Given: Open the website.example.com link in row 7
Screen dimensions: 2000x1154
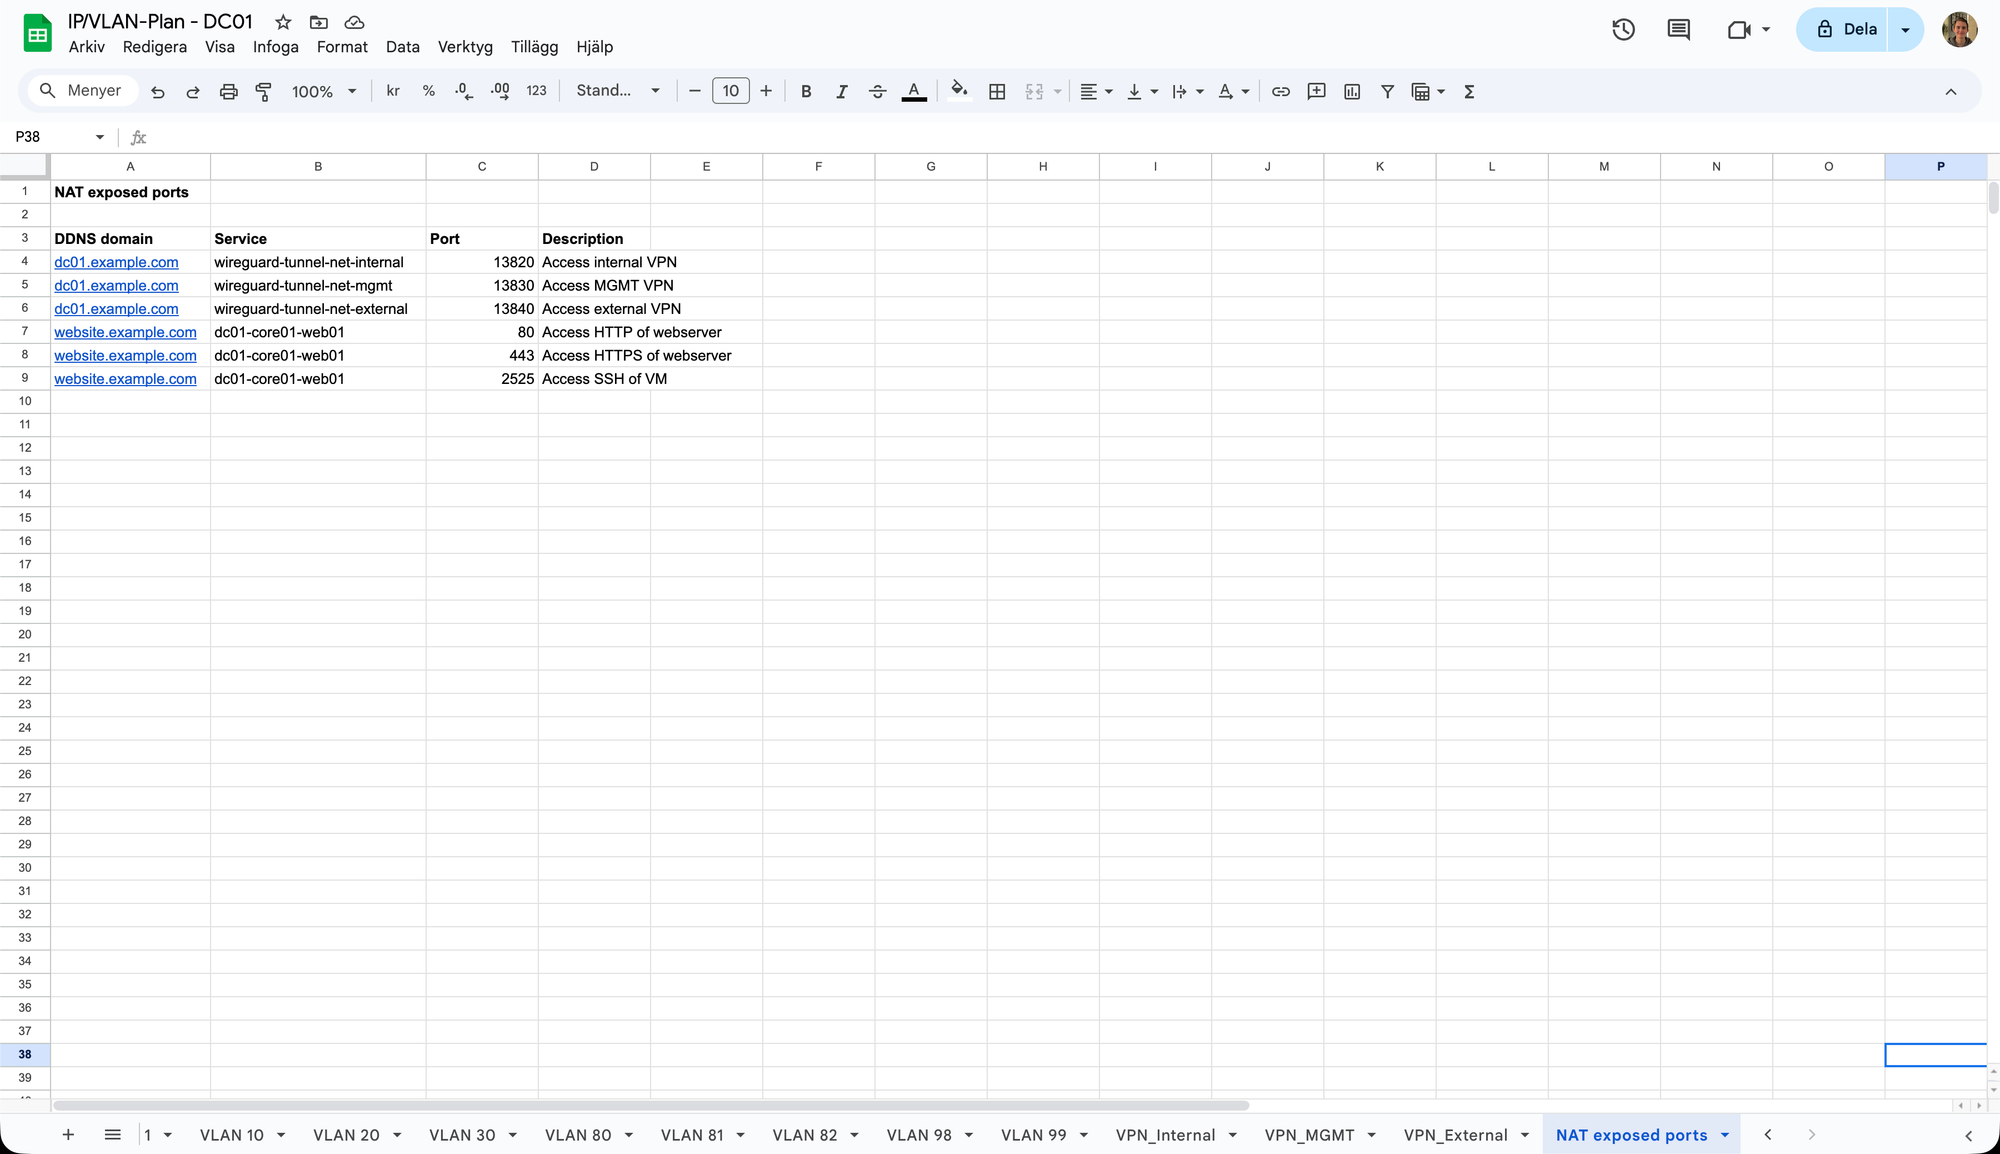Looking at the screenshot, I should (125, 332).
